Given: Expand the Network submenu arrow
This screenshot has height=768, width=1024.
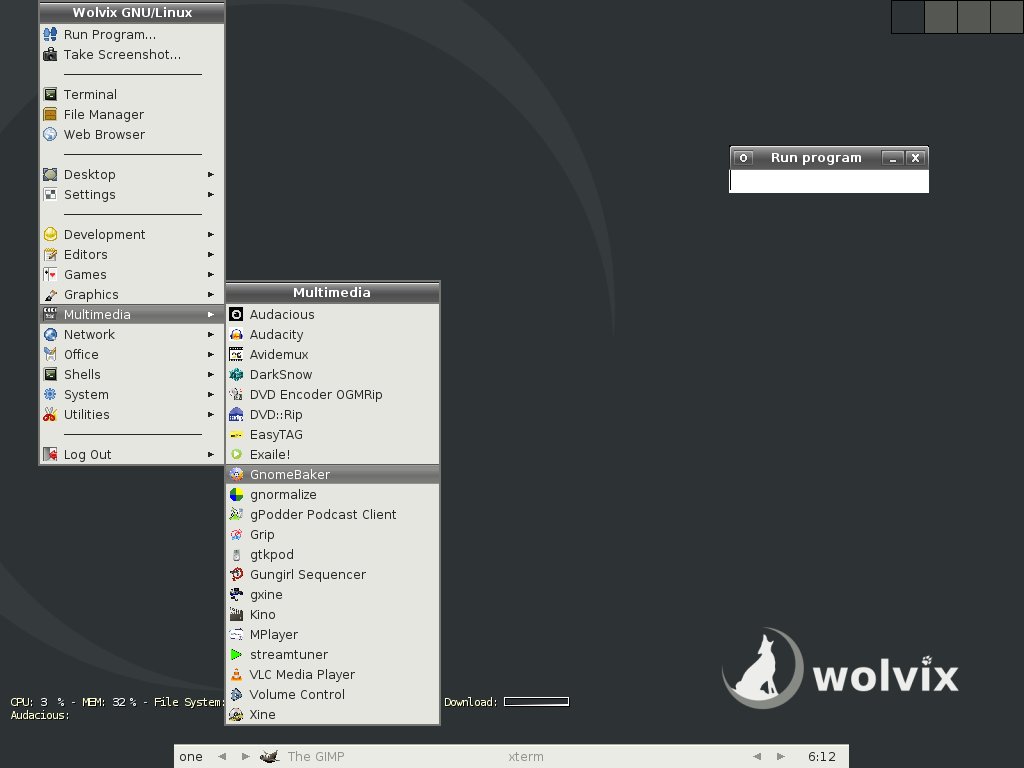Looking at the screenshot, I should pos(211,334).
